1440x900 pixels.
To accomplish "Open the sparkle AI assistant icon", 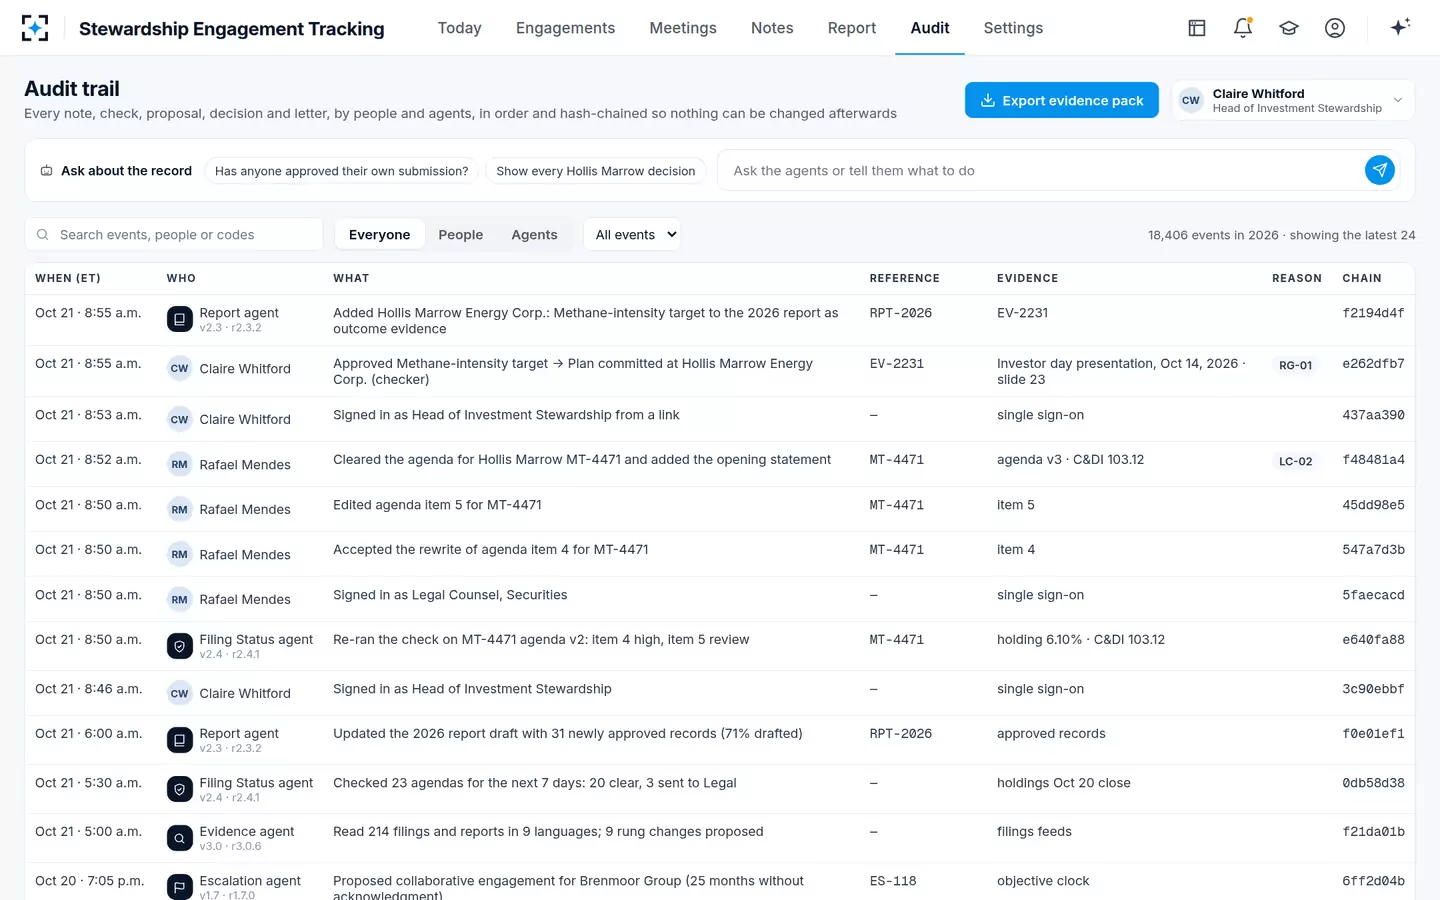I will point(1400,27).
